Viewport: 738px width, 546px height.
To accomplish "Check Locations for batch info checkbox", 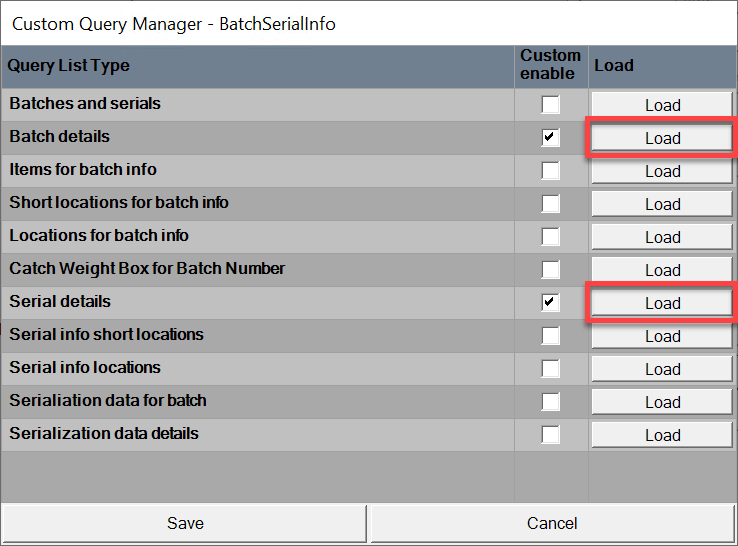I will click(550, 237).
